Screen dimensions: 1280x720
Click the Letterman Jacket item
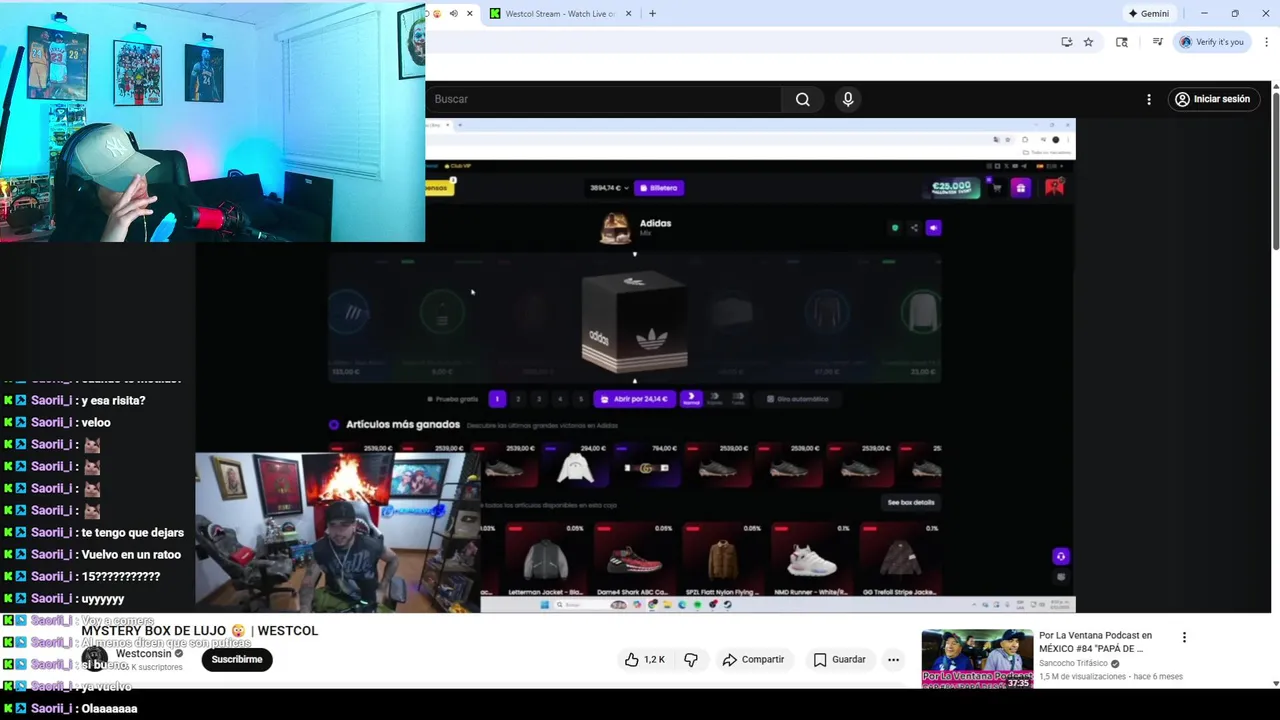point(545,562)
